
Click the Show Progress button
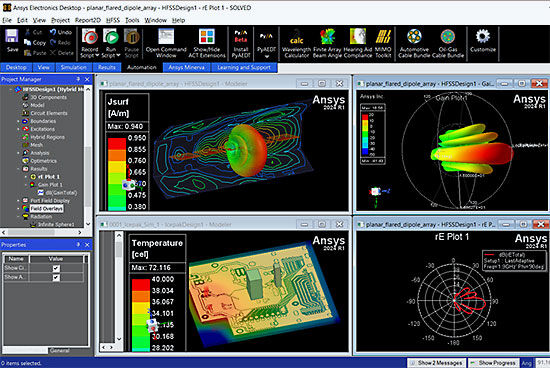494,363
